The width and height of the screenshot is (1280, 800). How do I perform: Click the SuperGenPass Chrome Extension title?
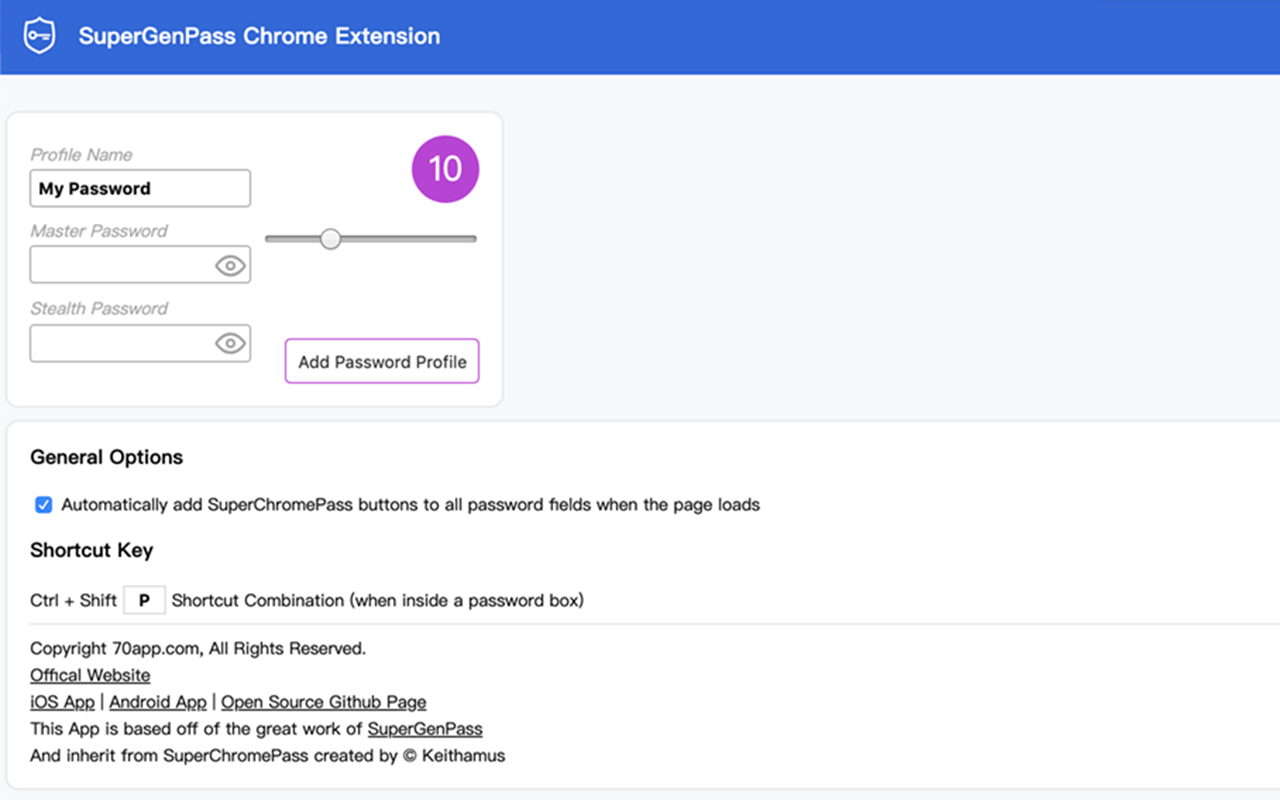click(259, 36)
